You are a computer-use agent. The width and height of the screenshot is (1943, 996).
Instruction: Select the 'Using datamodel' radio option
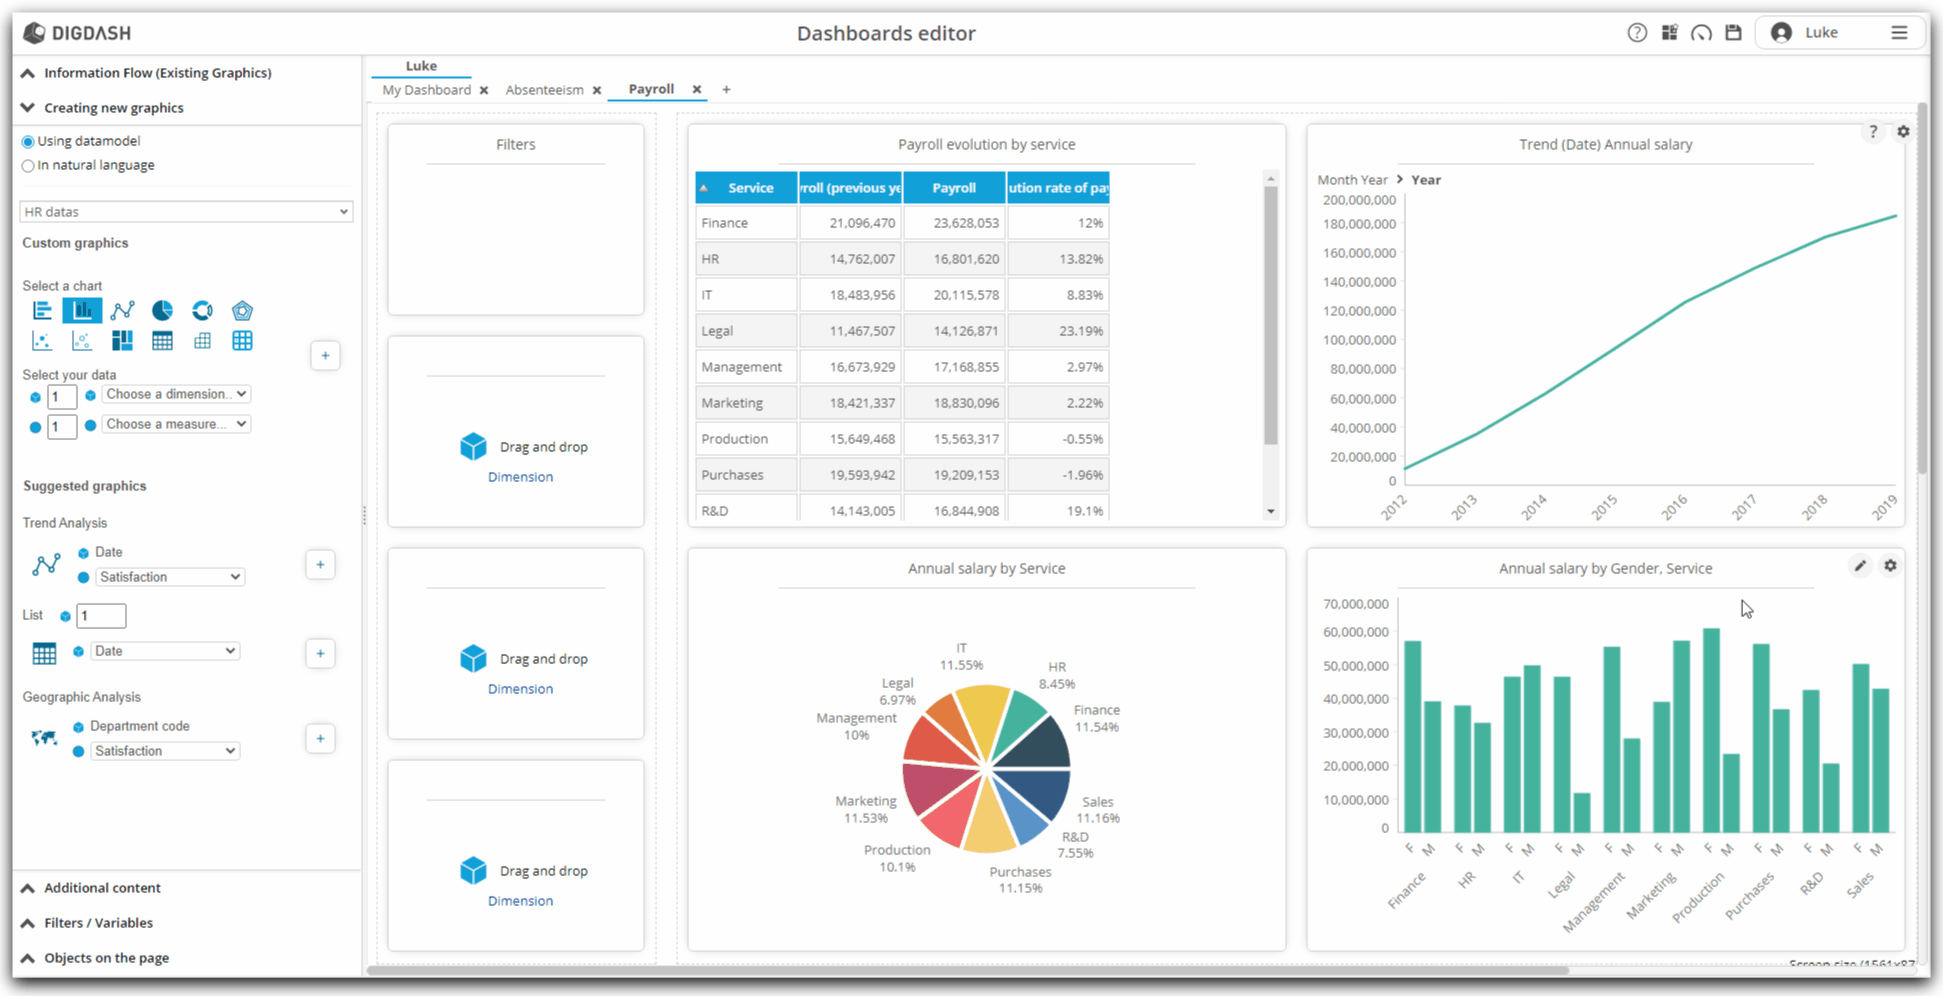pyautogui.click(x=28, y=142)
